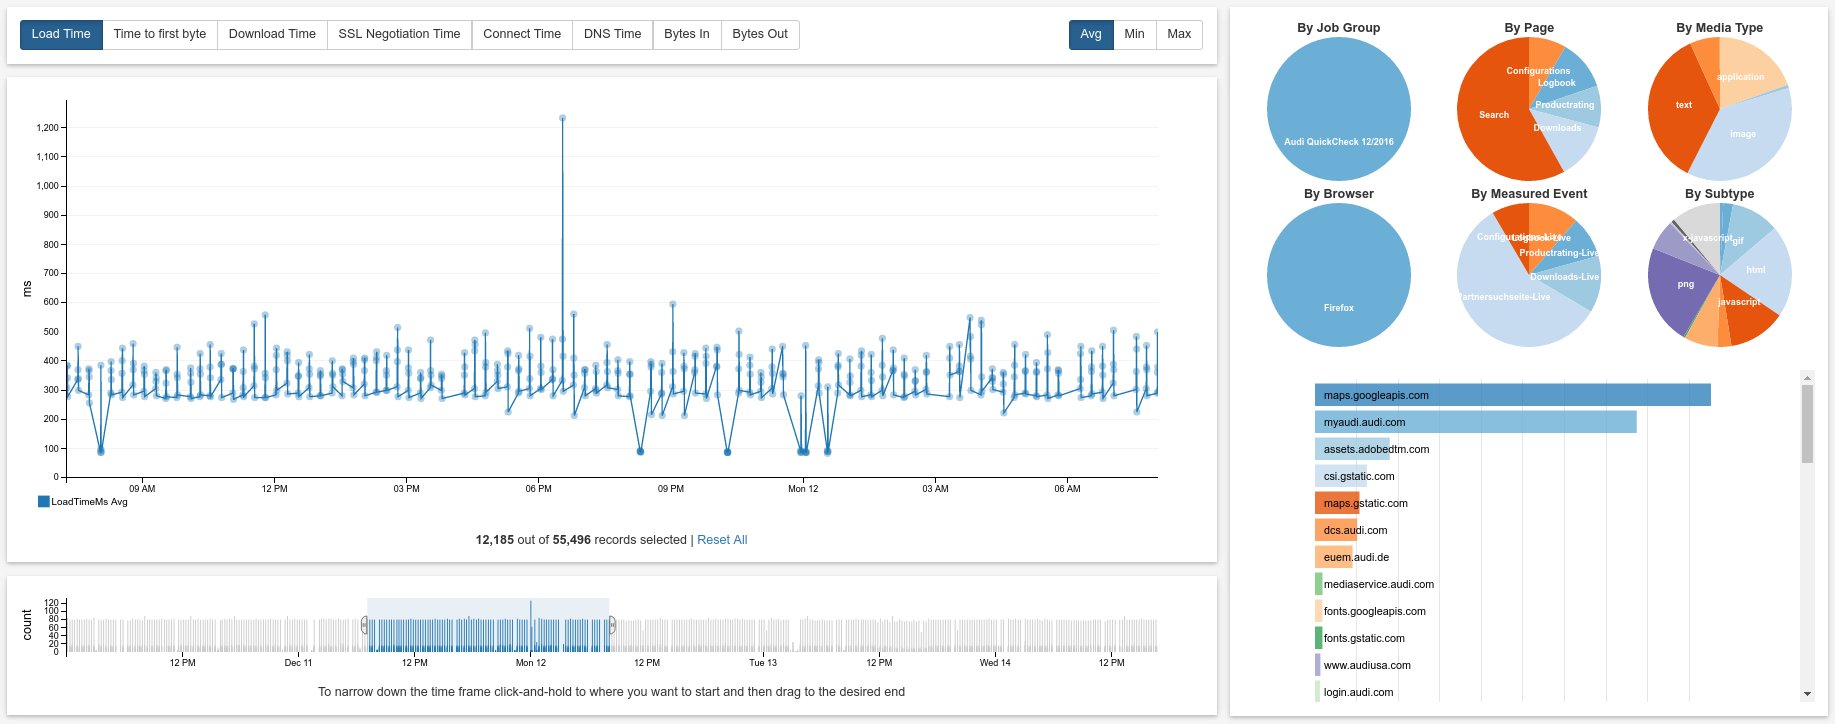This screenshot has width=1835, height=724.
Task: Switch to Download Time metric
Action: click(x=272, y=34)
